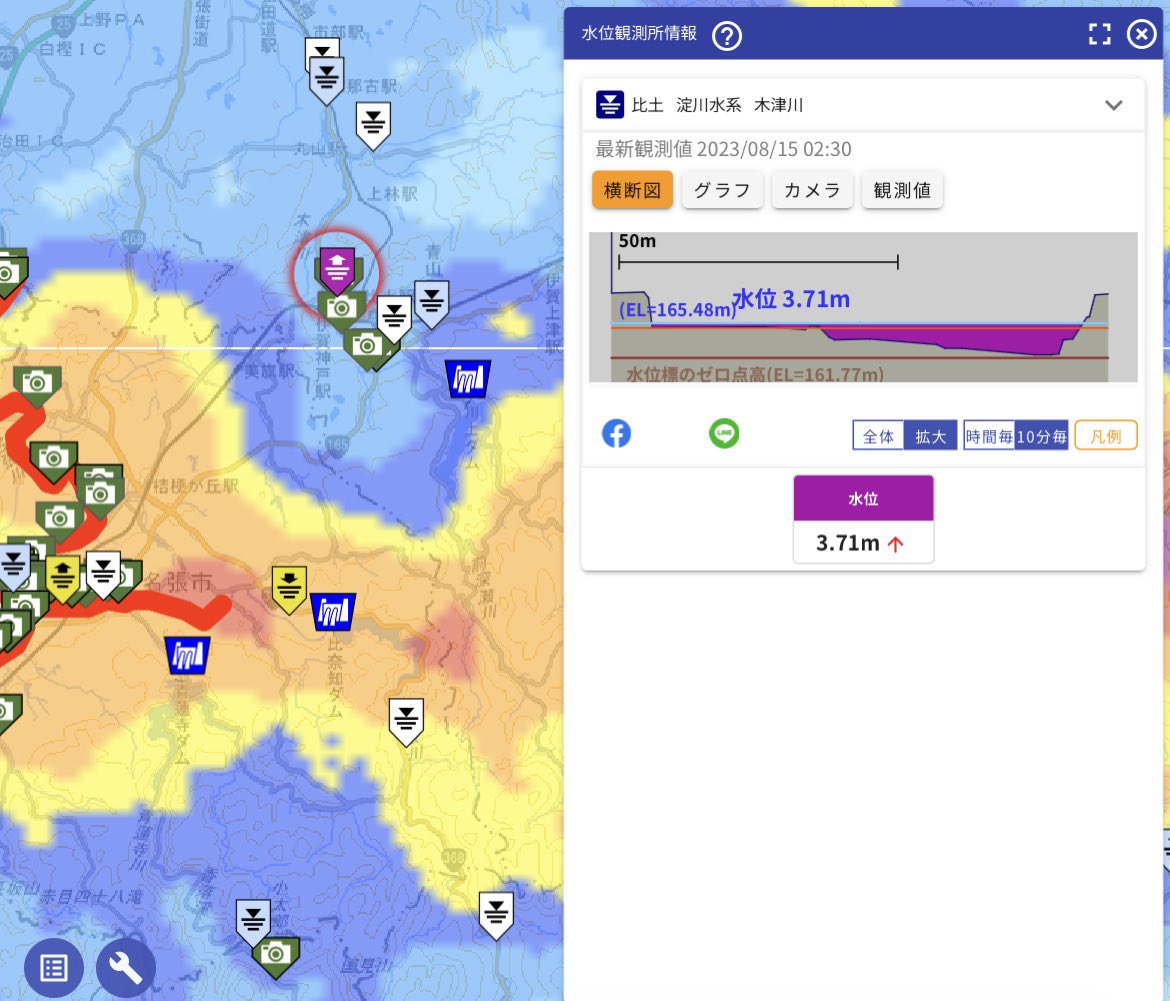Select yellow water gauge marker east of 名張市
The image size is (1170, 1001).
point(290,589)
